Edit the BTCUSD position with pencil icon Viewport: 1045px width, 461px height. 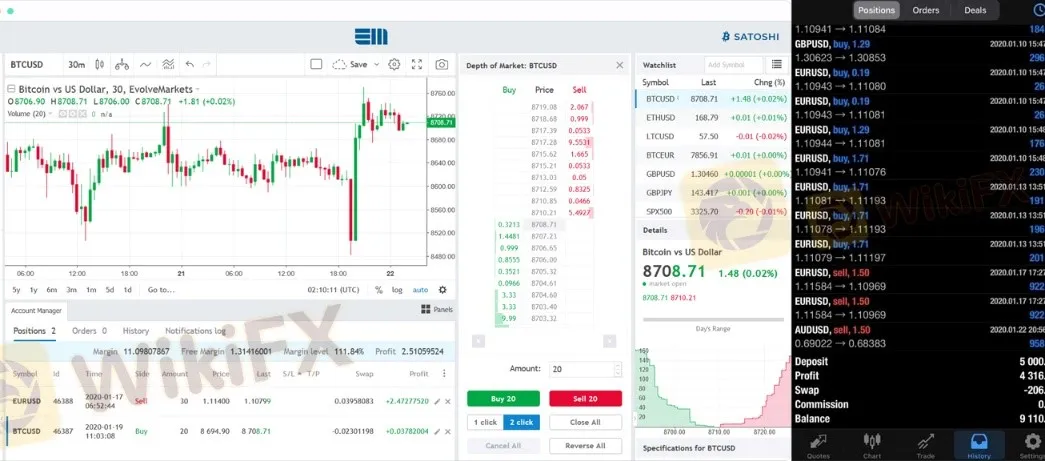tap(437, 431)
